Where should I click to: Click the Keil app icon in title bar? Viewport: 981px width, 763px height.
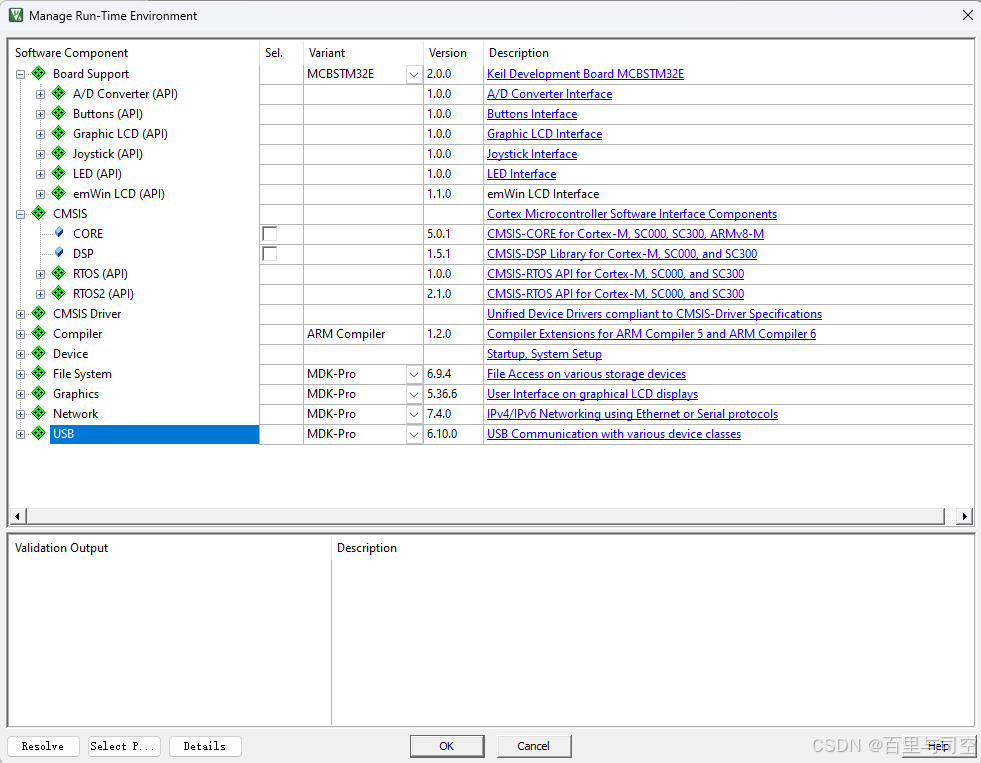pyautogui.click(x=16, y=15)
